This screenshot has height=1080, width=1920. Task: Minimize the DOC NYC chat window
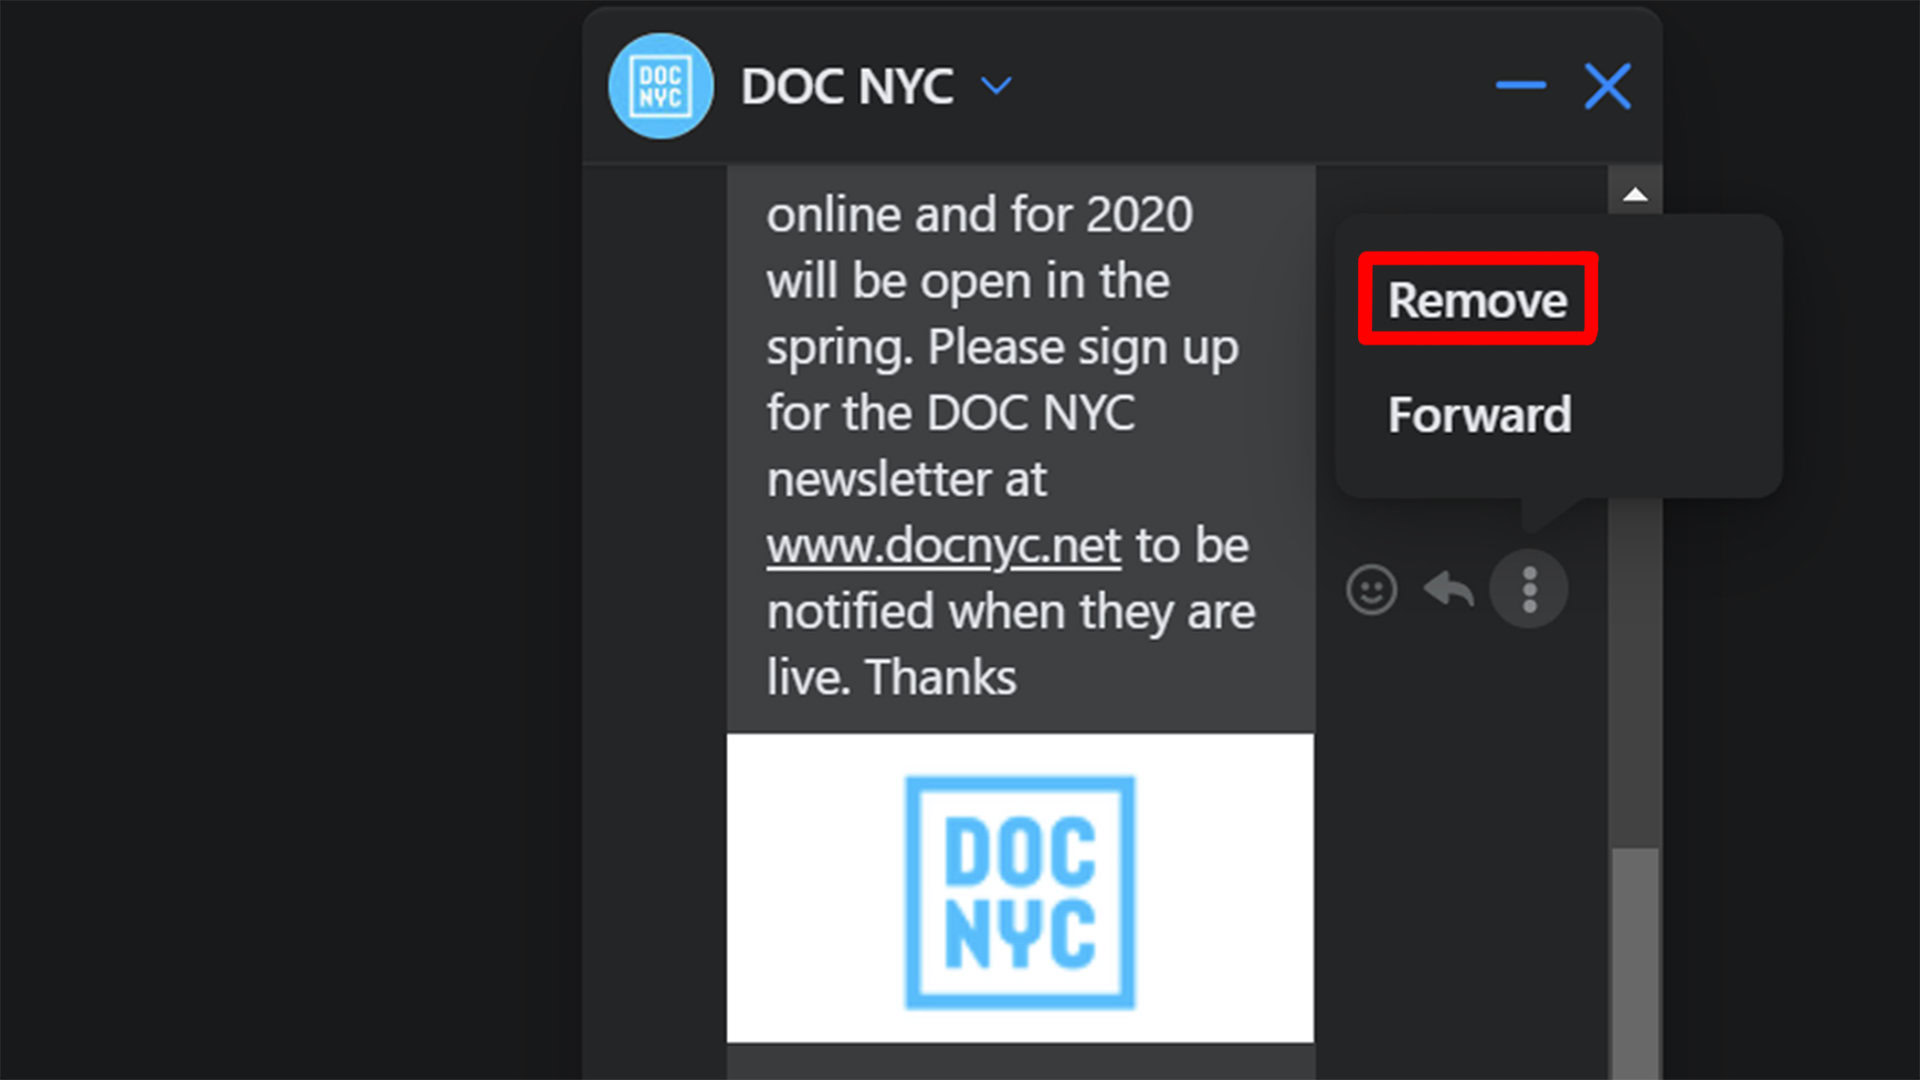tap(1521, 85)
